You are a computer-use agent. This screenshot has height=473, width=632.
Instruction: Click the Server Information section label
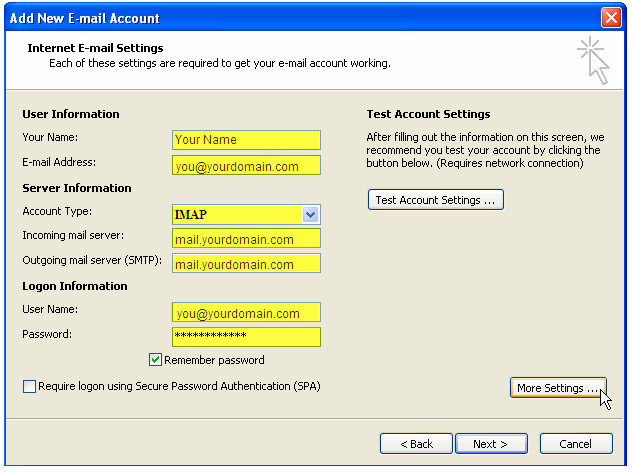pyautogui.click(x=77, y=188)
